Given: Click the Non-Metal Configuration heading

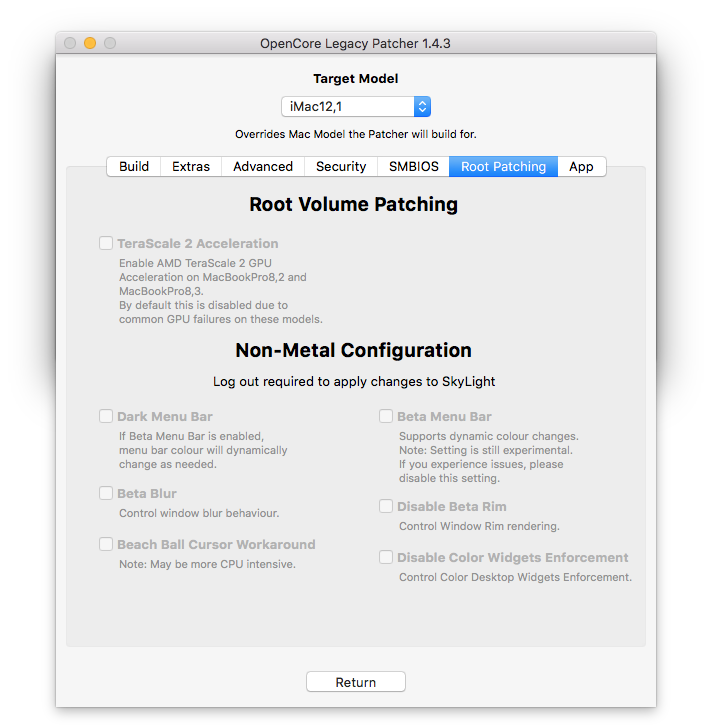Looking at the screenshot, I should pos(354,350).
